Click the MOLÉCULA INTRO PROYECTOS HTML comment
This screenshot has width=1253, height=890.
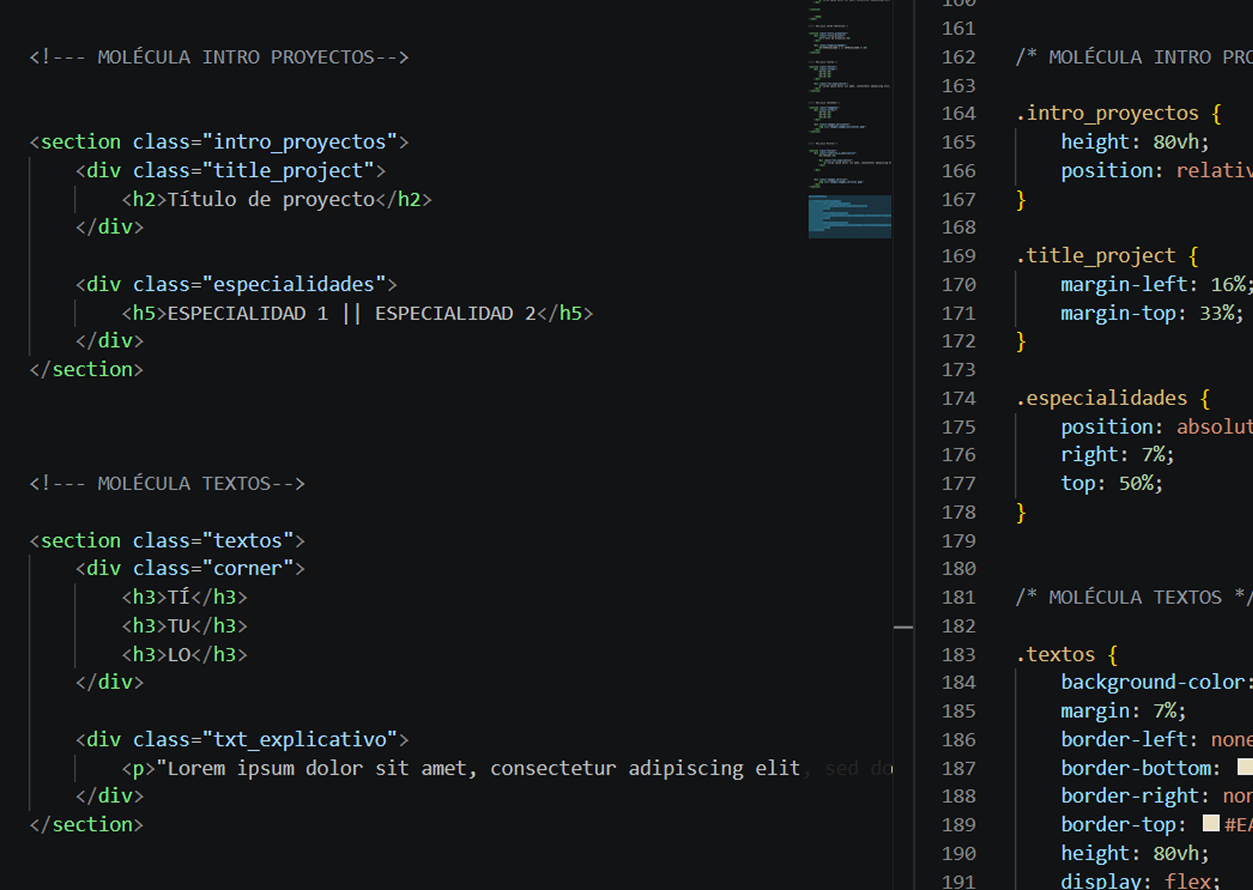tap(219, 57)
